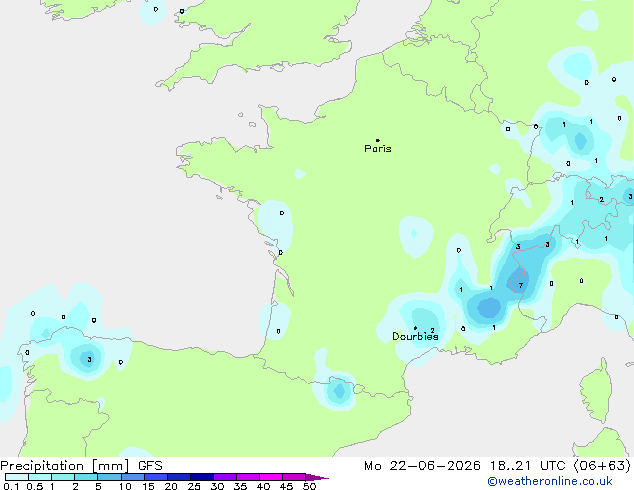Select the 30–35 purple legend swatch
Viewport: 634px width, 490px height.
225,477
